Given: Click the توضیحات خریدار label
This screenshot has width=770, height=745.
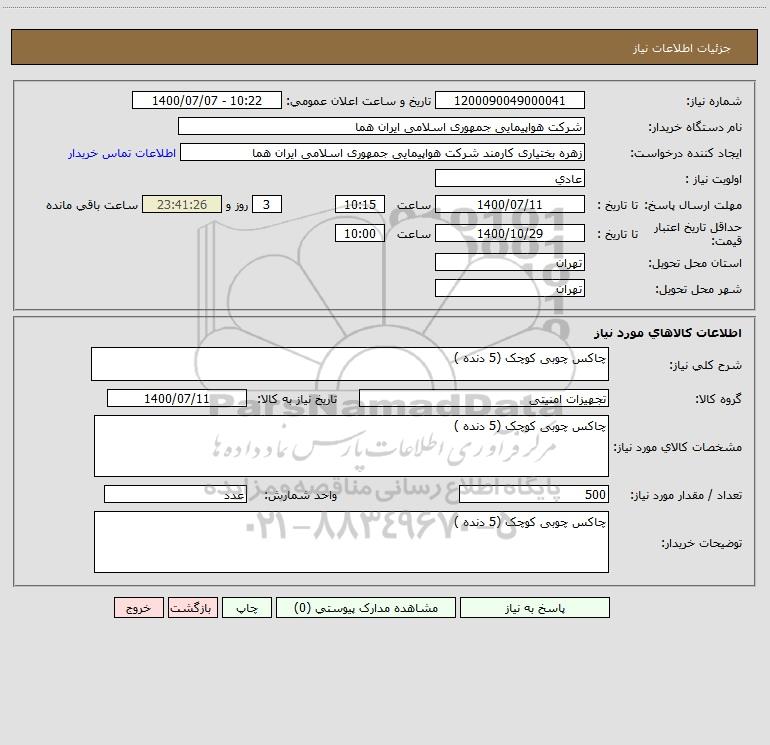Looking at the screenshot, I should (701, 543).
